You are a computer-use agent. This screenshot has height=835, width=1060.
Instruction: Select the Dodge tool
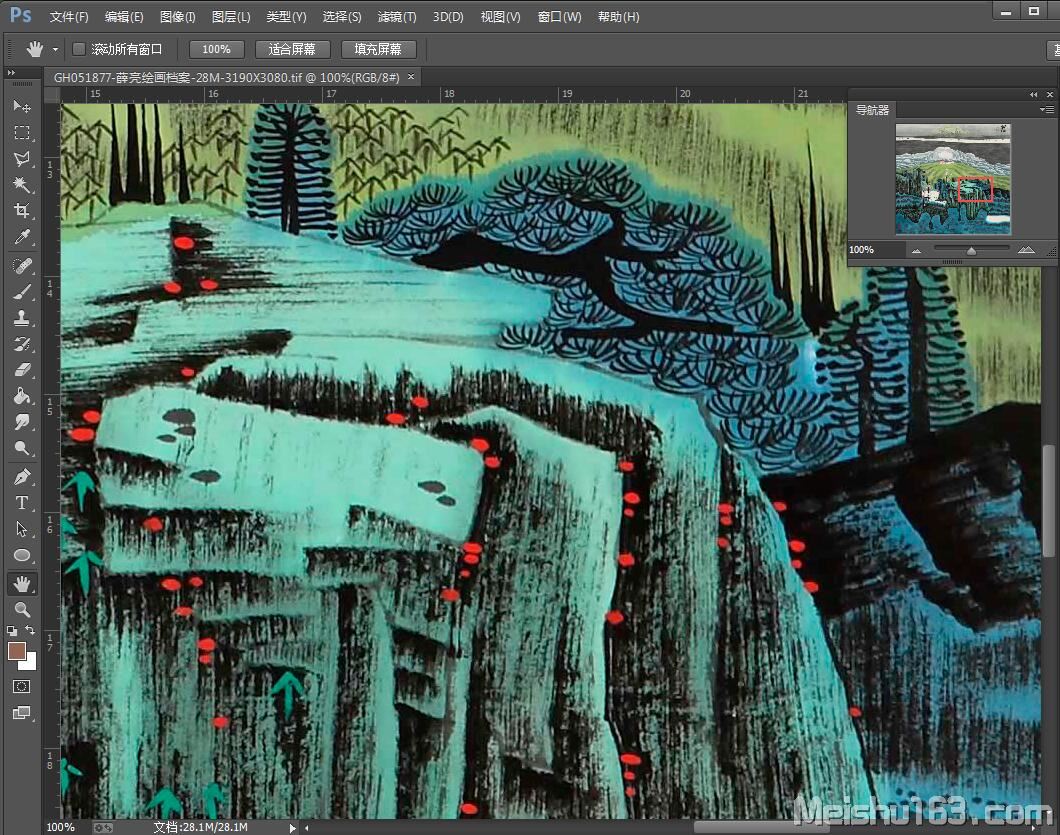(22, 448)
